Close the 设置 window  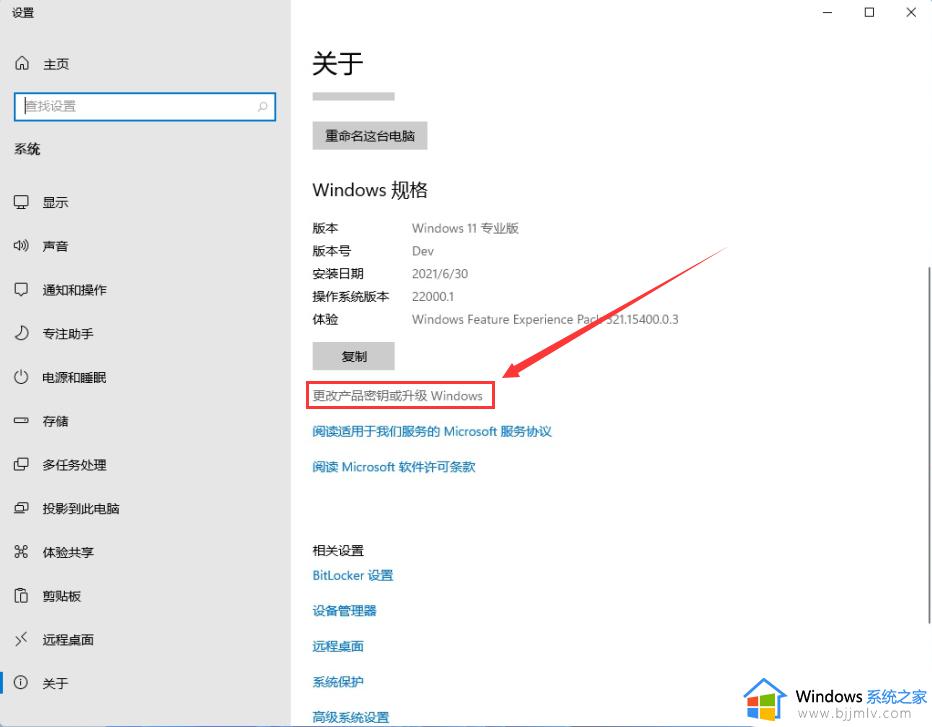click(x=911, y=12)
